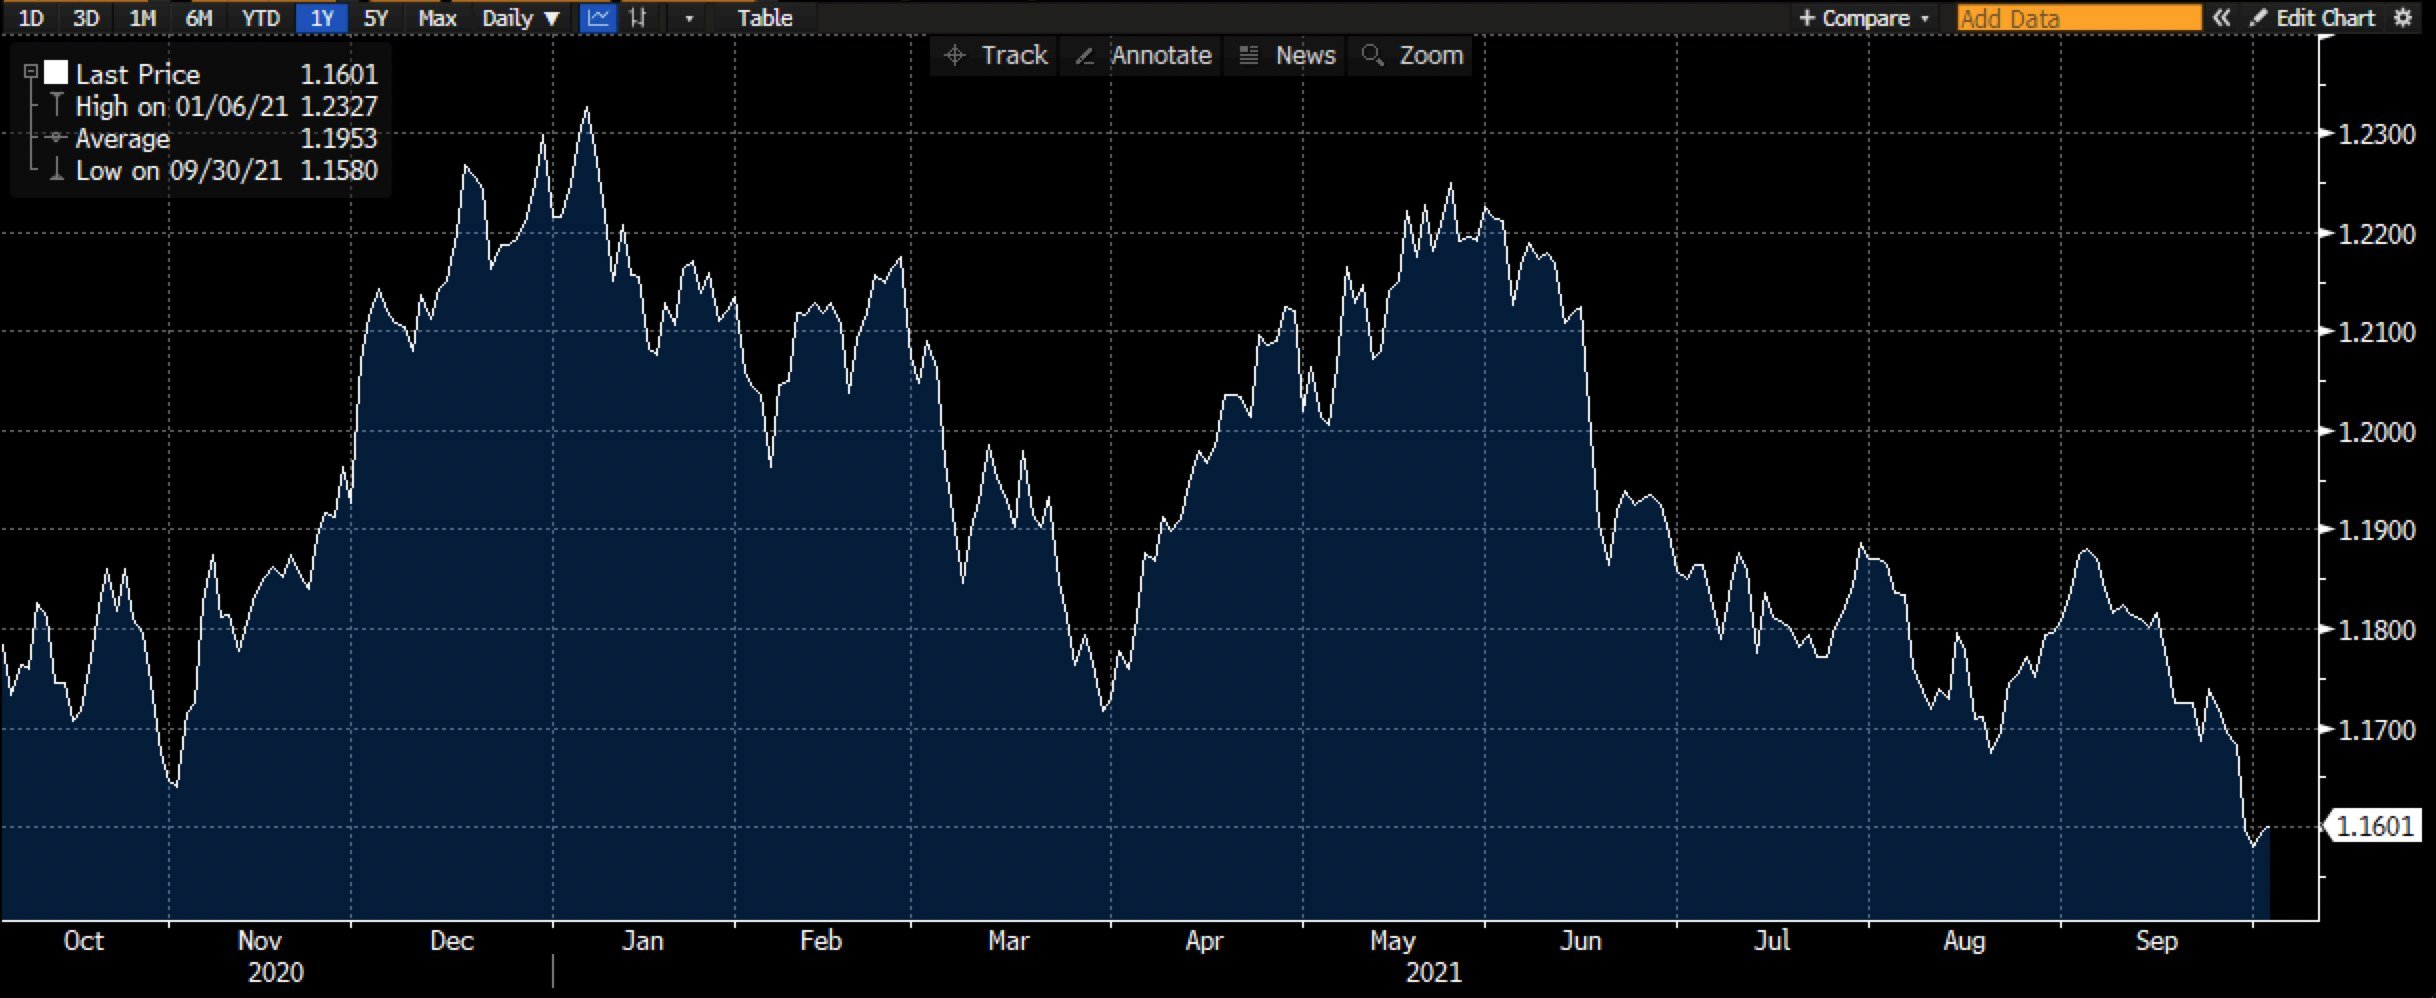This screenshot has height=998, width=2436.
Task: Click the Edit Chart button
Action: click(x=2318, y=17)
